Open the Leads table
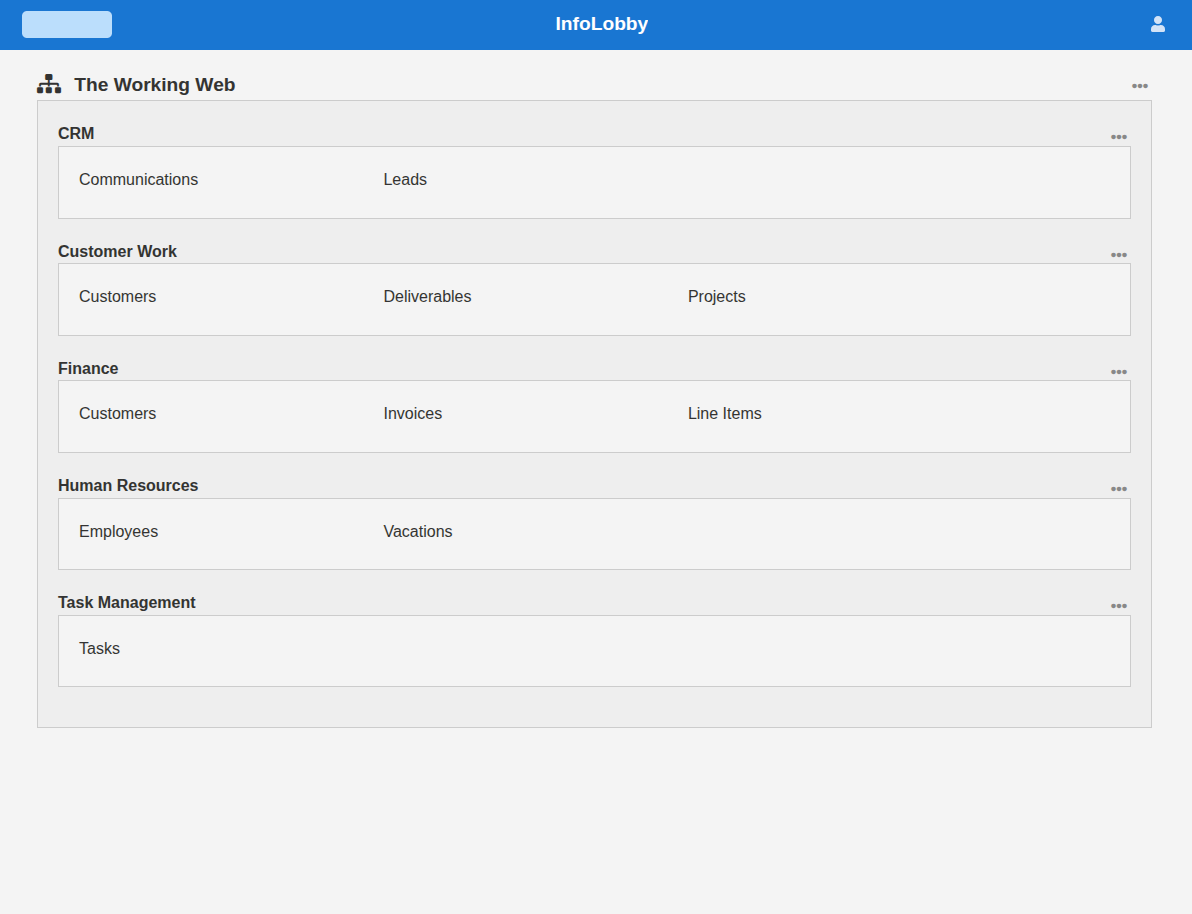The image size is (1192, 914). [405, 180]
